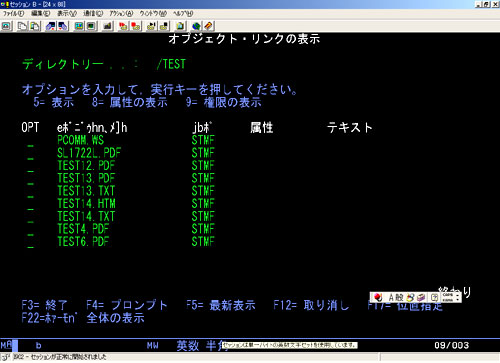Screen dimensions: 500x363
Task: Open the 編集(E) menu
Action: 40,13
